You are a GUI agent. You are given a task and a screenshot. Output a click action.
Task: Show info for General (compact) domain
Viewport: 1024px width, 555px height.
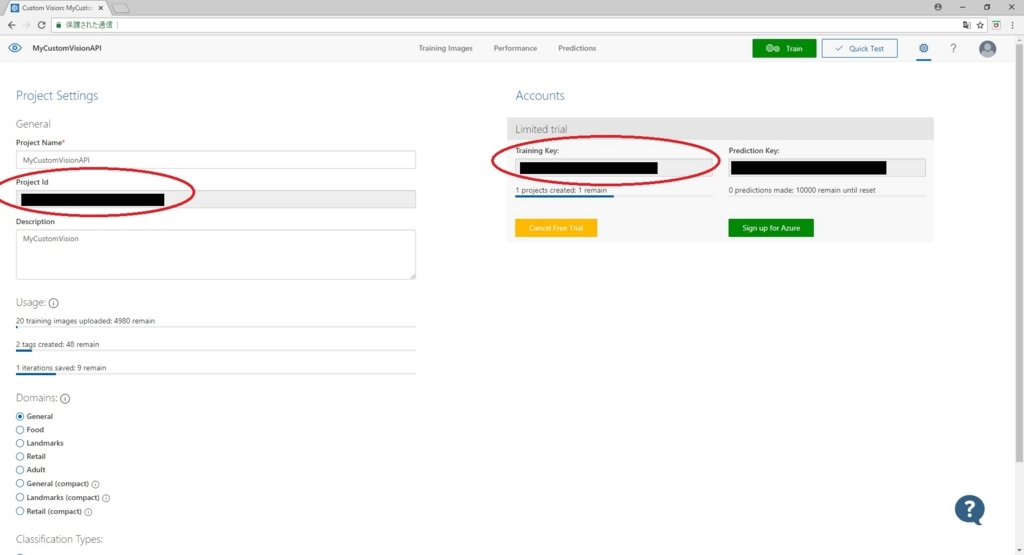[x=95, y=484]
